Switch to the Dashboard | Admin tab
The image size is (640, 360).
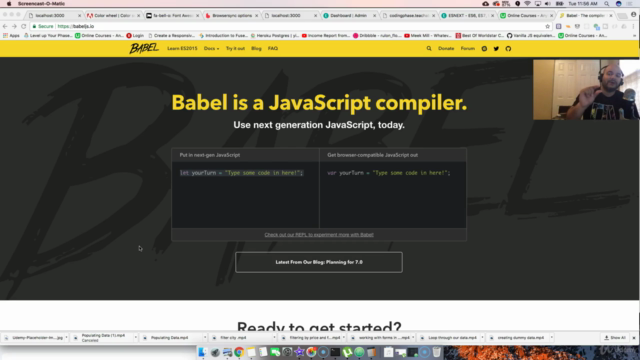[x=349, y=16]
